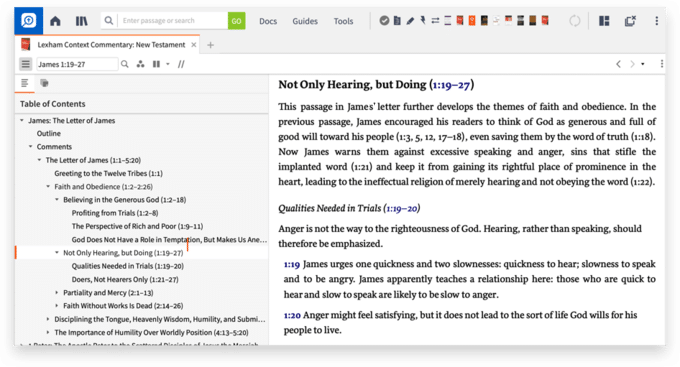
Task: Close the Lexham Context Commentary tab
Action: (x=194, y=45)
